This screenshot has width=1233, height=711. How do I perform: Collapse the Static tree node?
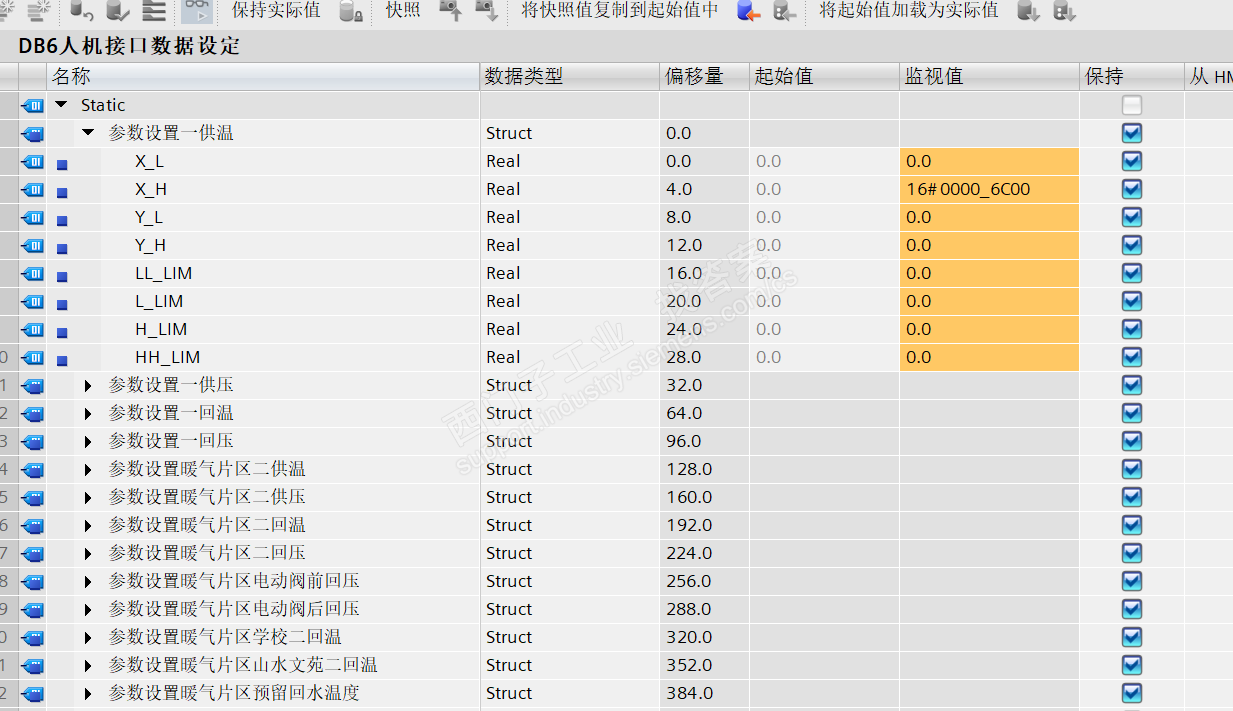click(x=61, y=105)
